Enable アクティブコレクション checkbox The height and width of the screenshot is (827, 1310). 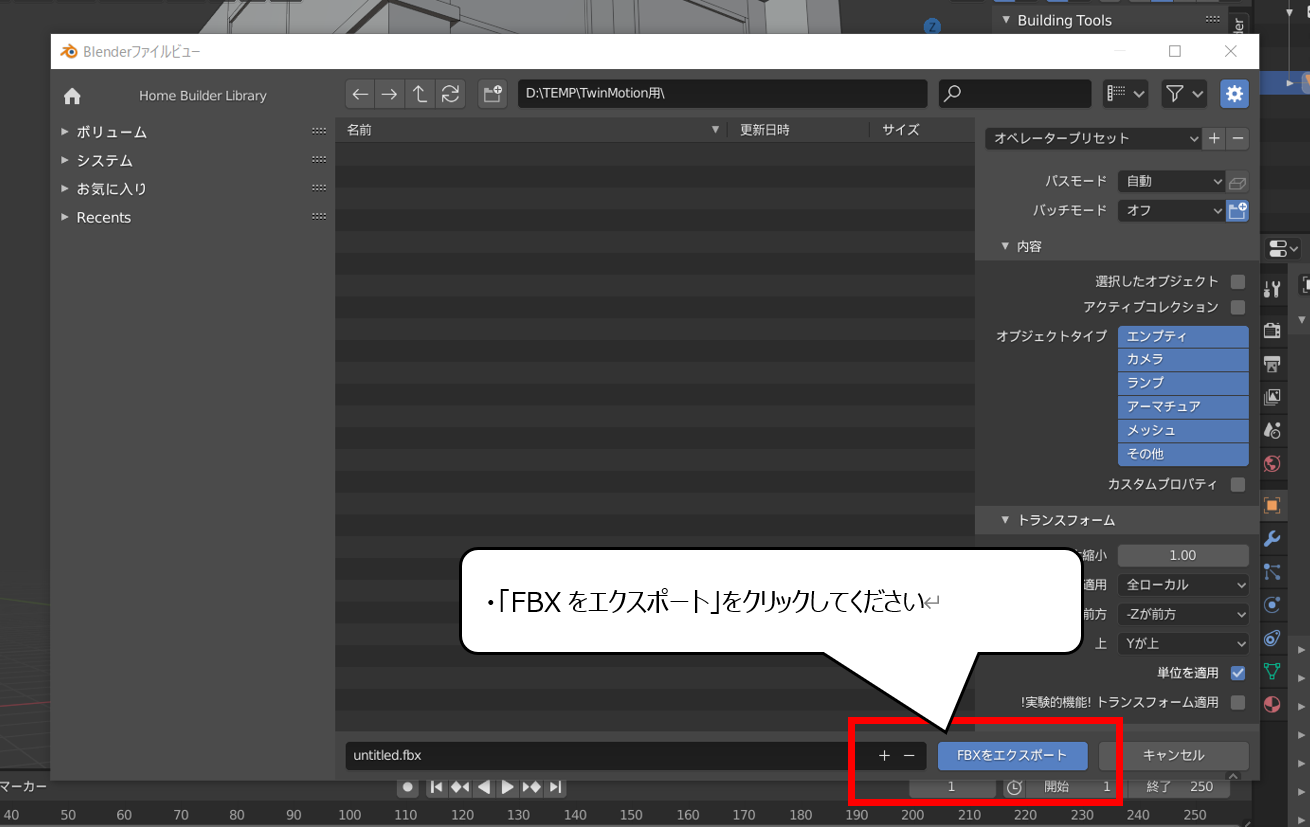click(1238, 307)
